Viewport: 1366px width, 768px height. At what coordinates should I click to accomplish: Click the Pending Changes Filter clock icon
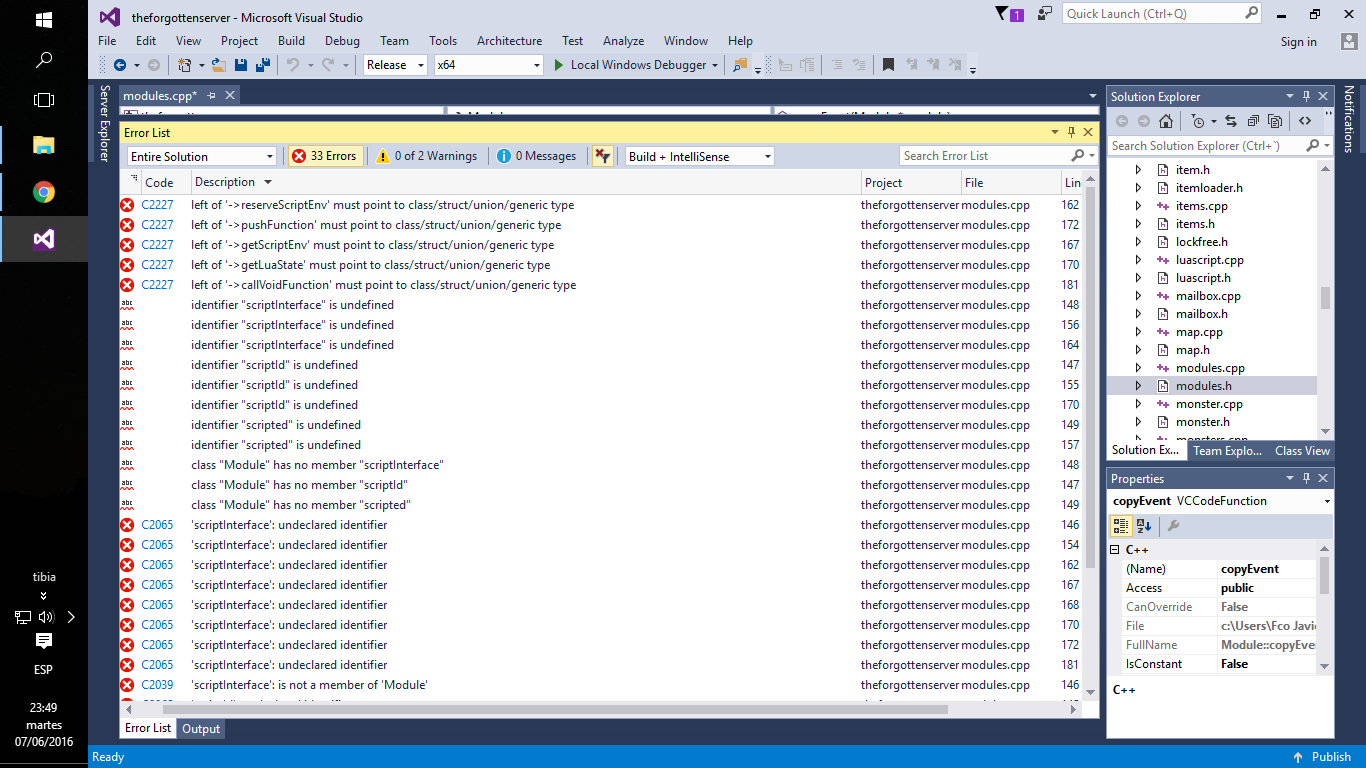pos(1198,121)
